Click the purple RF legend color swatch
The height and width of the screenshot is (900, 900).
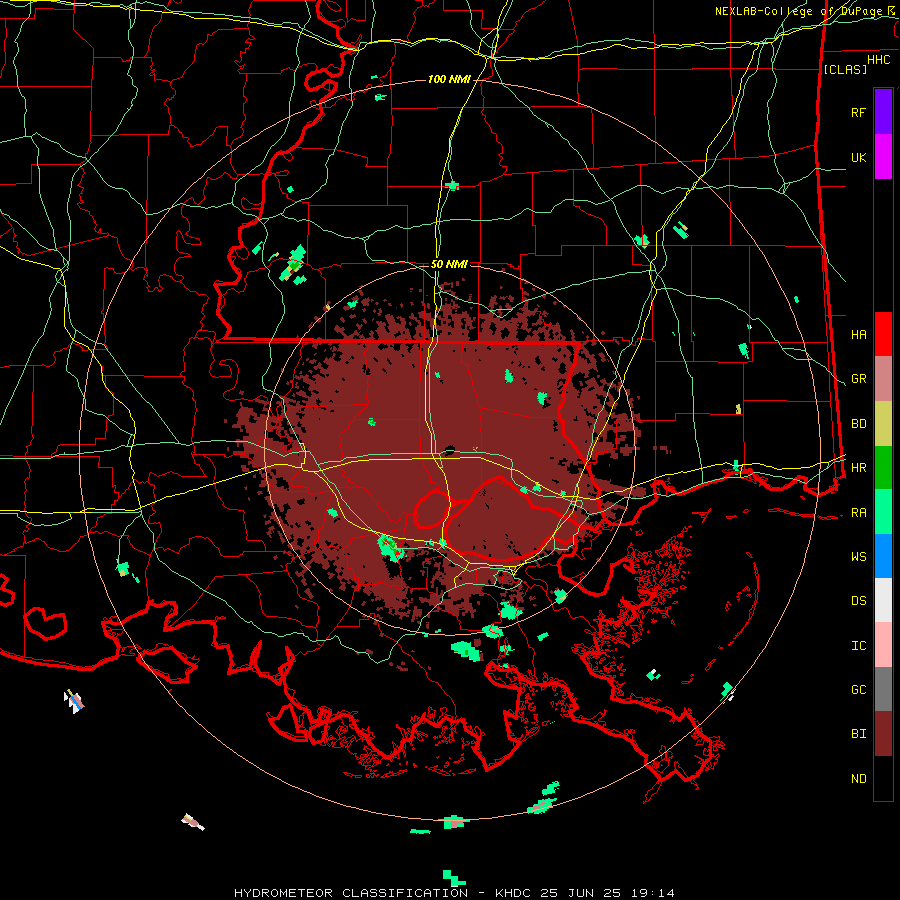coord(883,112)
